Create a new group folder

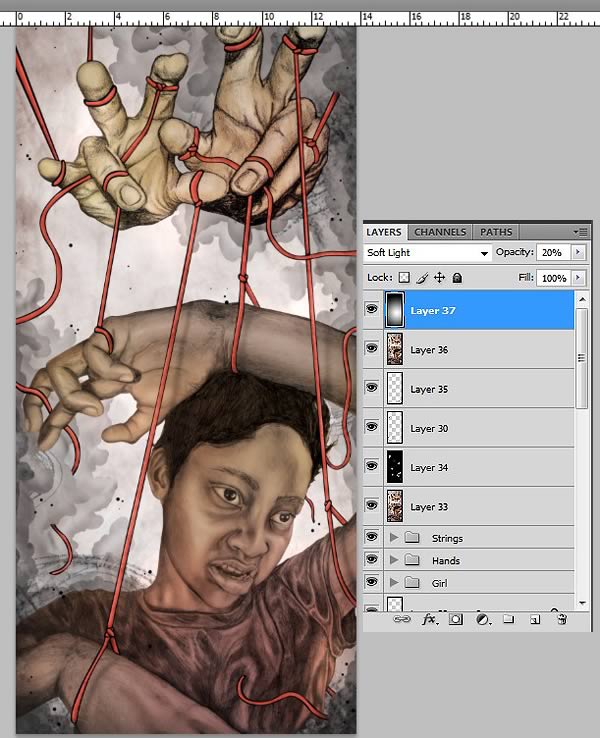pos(508,618)
